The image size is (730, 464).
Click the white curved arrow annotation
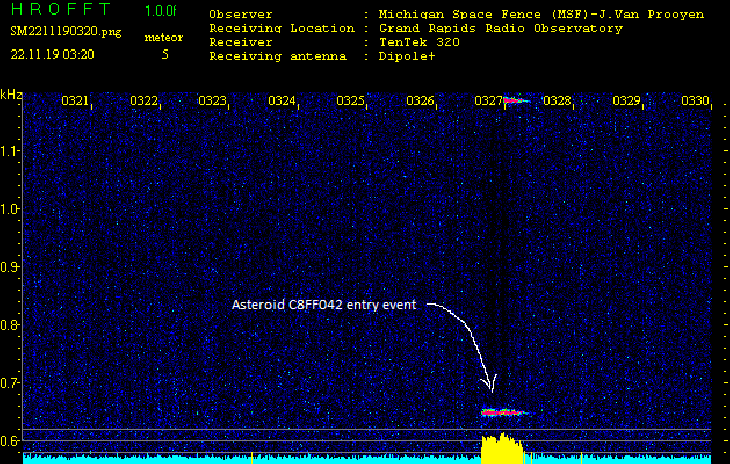pyautogui.click(x=470, y=335)
